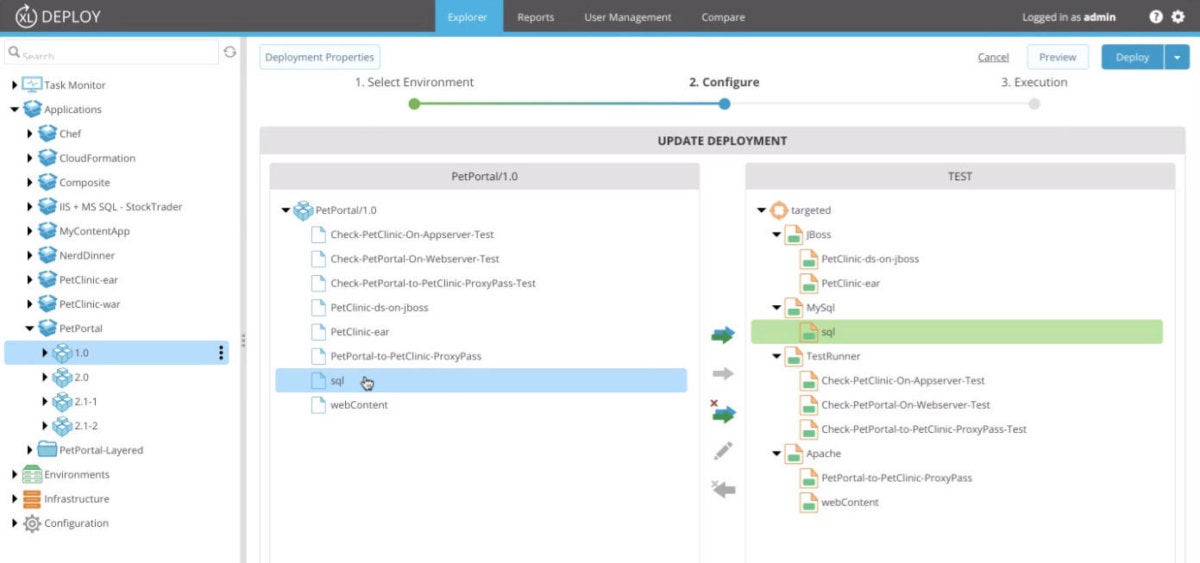Click the Apache container icon
The image size is (1200, 563).
click(794, 453)
